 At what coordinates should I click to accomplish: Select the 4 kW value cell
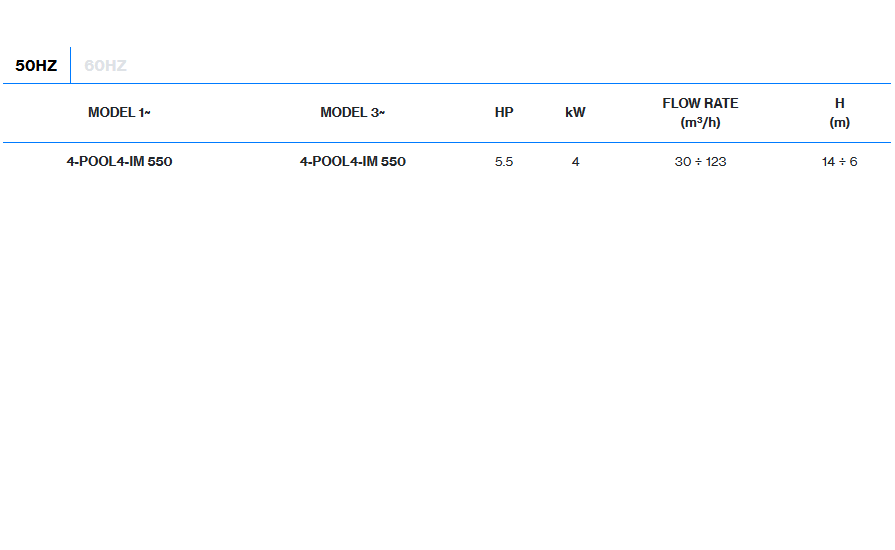575,162
